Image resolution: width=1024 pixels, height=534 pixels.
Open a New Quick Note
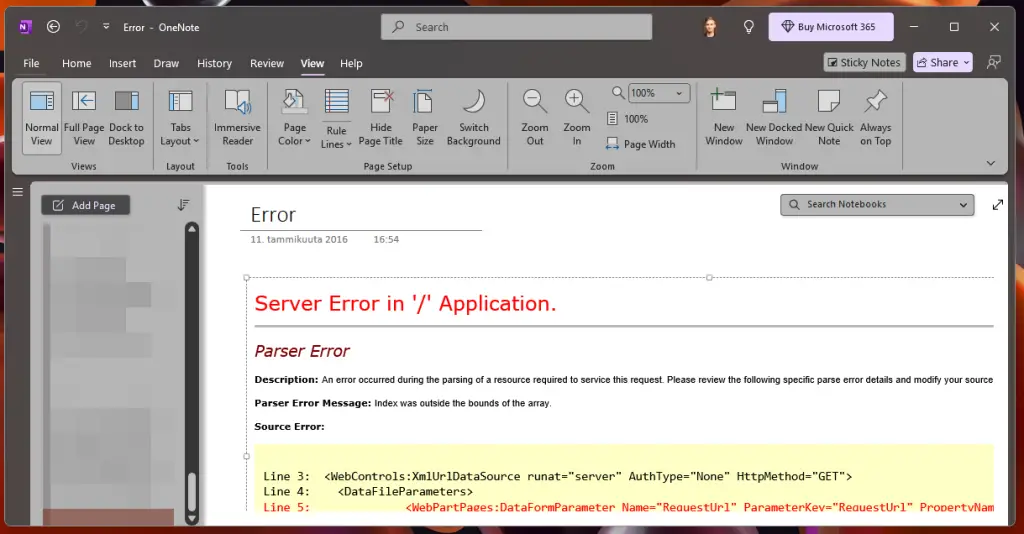829,117
